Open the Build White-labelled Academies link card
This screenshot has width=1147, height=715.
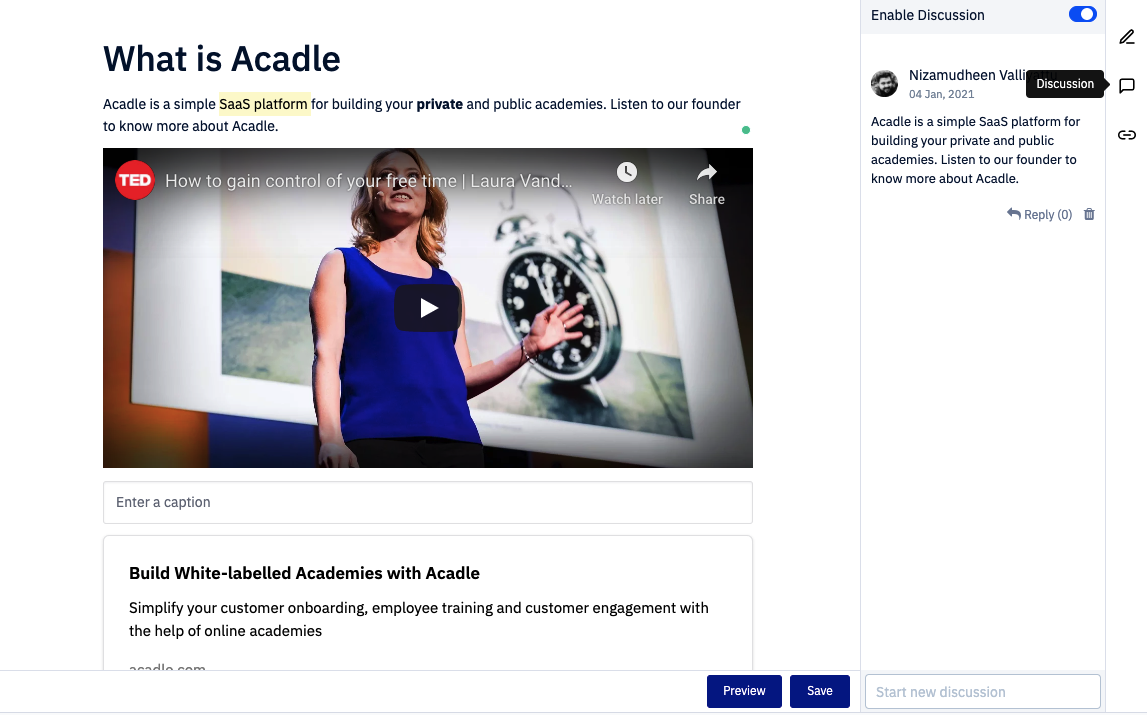(428, 603)
